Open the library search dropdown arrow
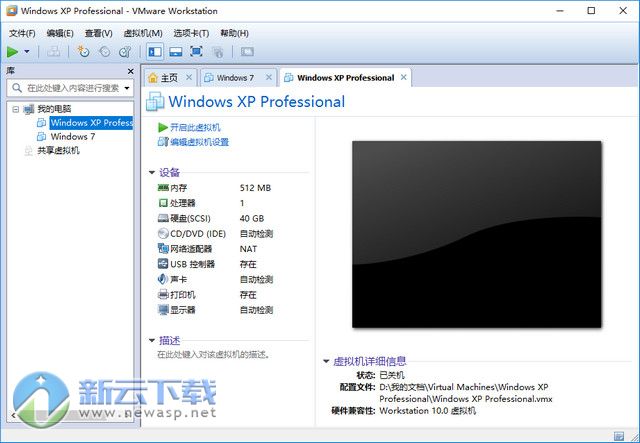This screenshot has height=443, width=640. click(x=127, y=88)
